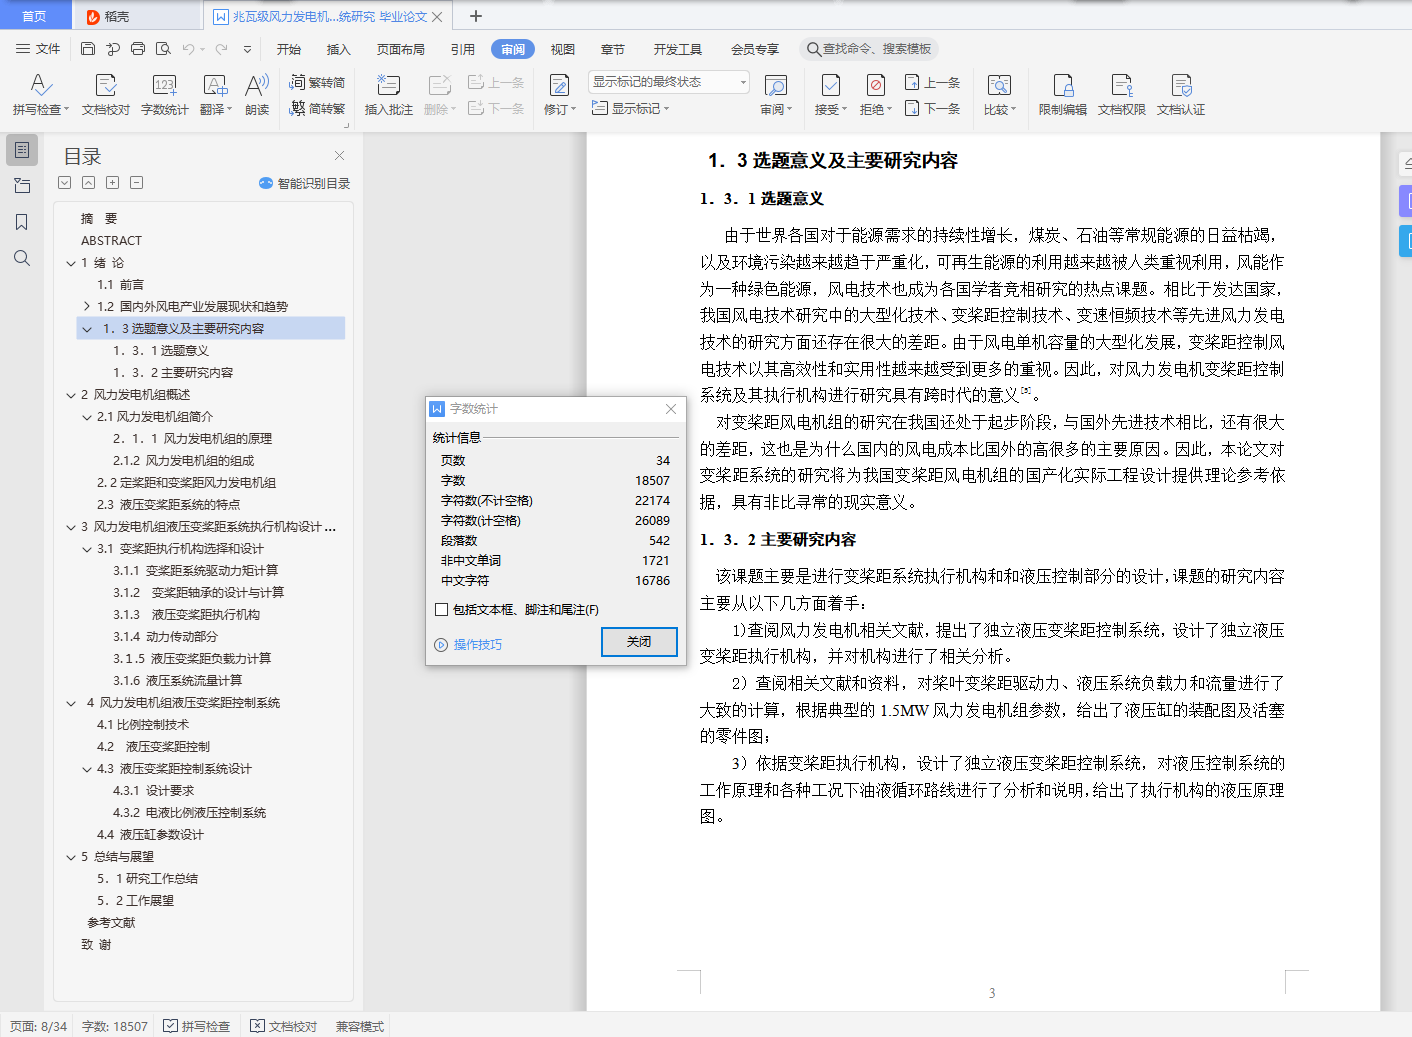This screenshot has width=1412, height=1037.
Task: Click the 修订 track changes icon
Action: tap(559, 85)
